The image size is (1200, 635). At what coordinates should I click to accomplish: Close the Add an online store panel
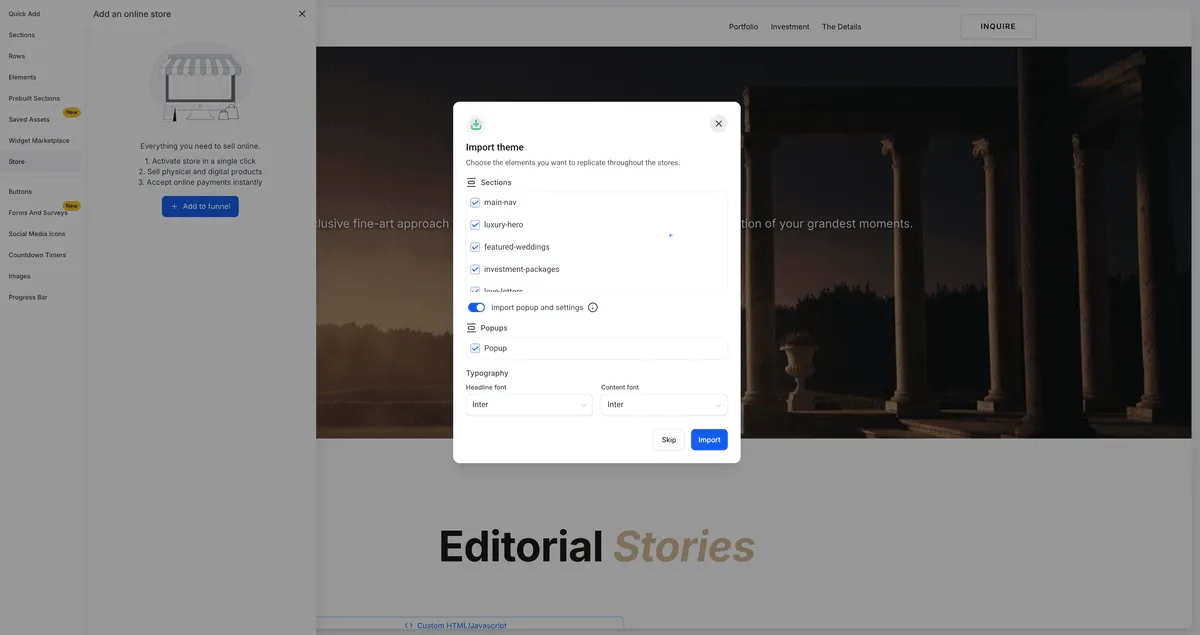[302, 14]
